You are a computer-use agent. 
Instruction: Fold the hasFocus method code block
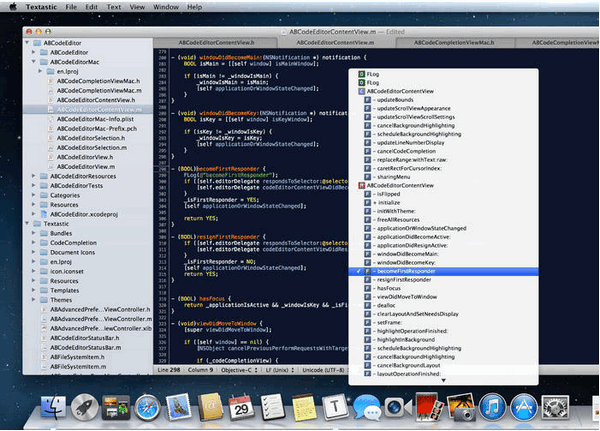point(172,298)
